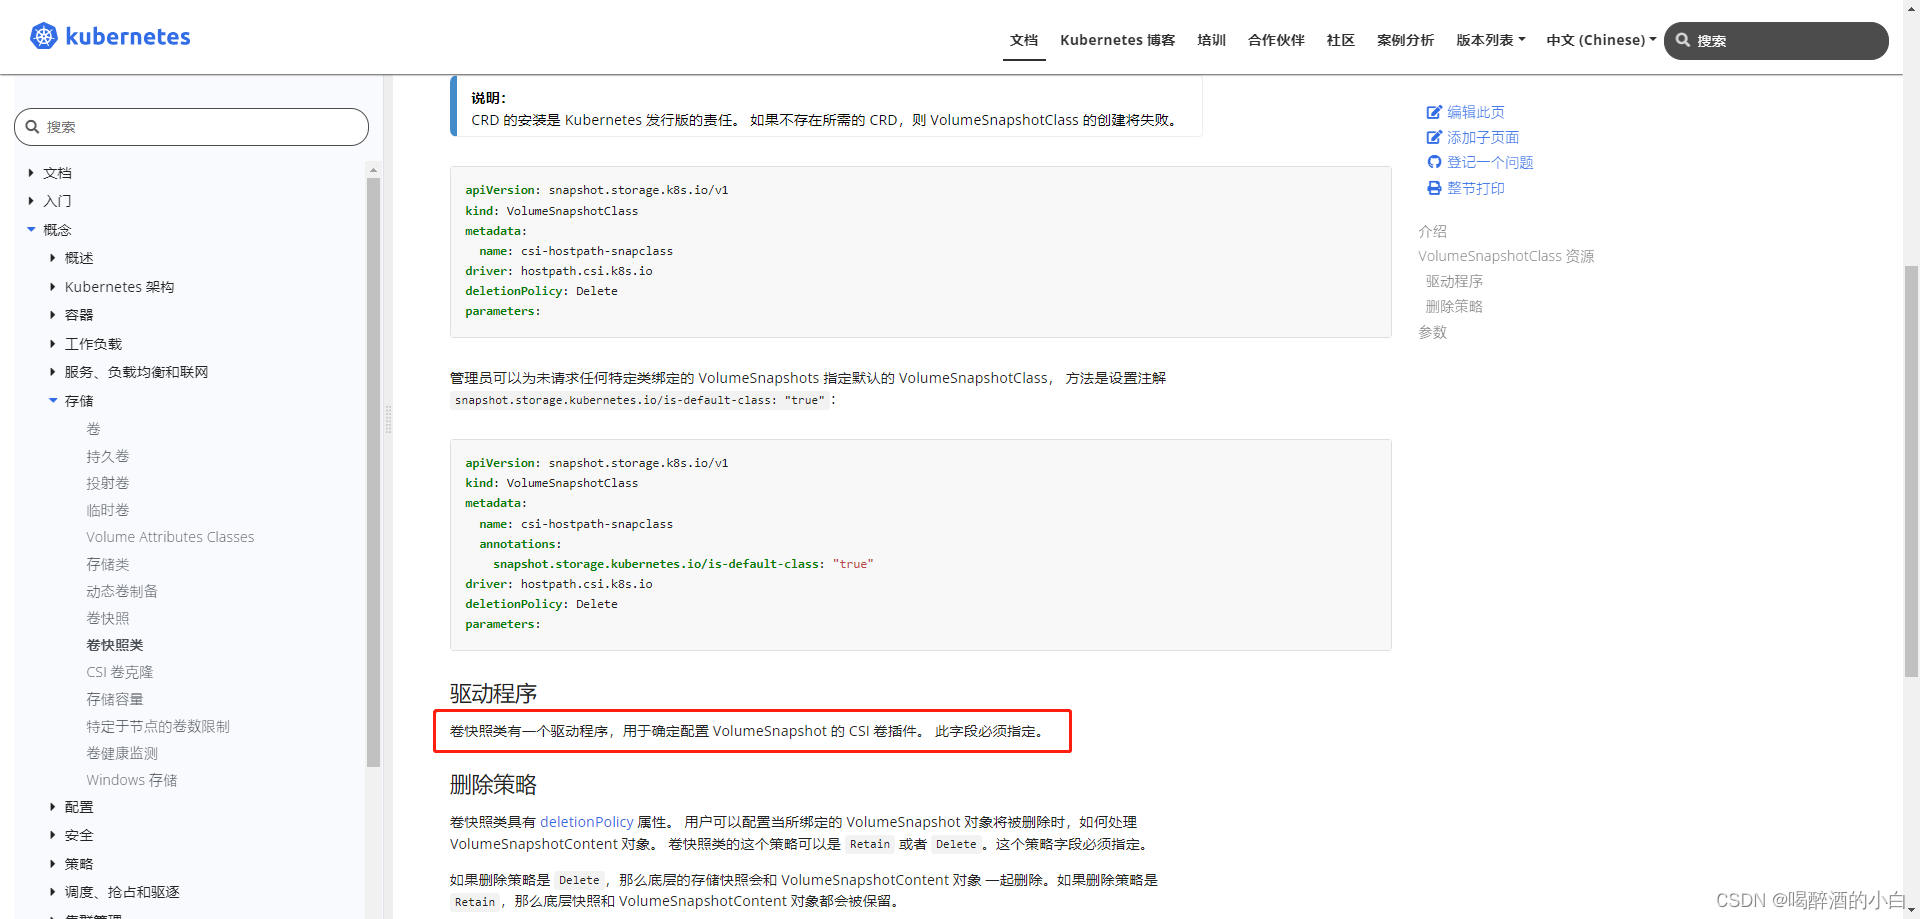Open Volume Attributes Classes page
The width and height of the screenshot is (1920, 919).
click(x=170, y=537)
